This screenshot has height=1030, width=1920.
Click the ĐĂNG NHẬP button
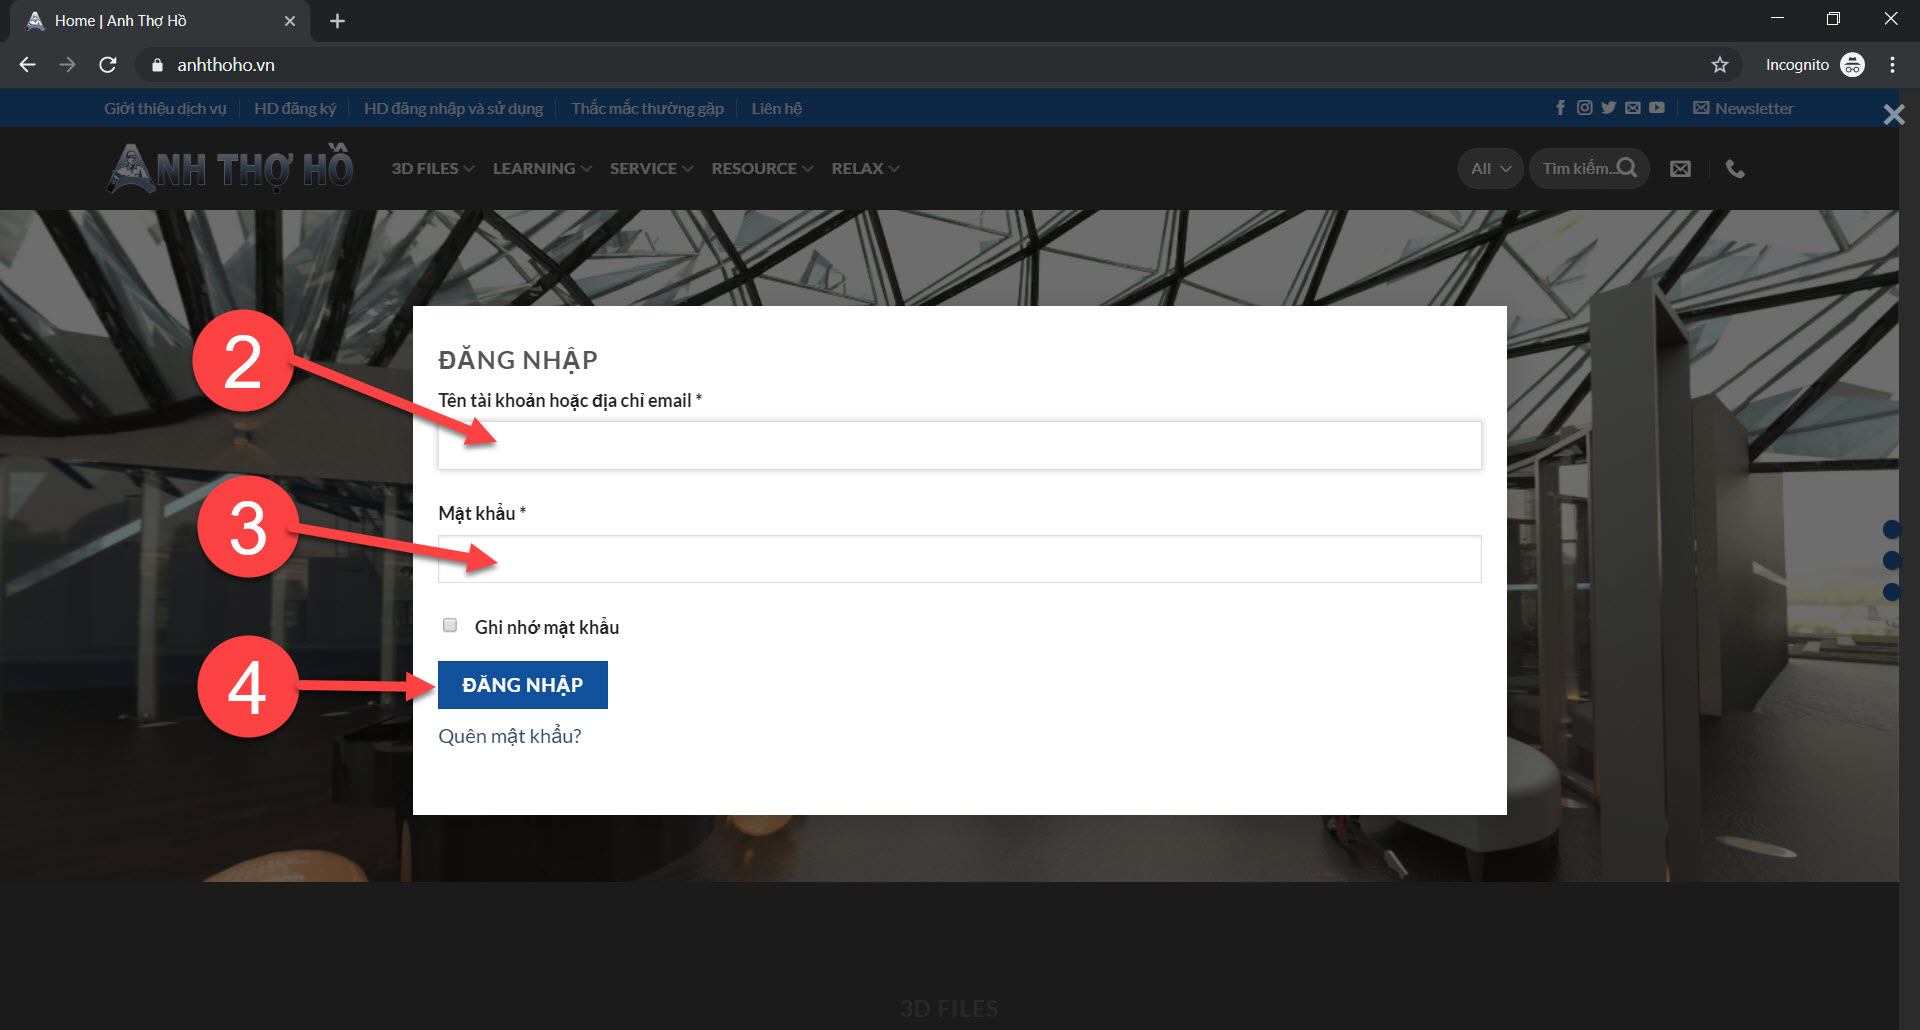(522, 685)
